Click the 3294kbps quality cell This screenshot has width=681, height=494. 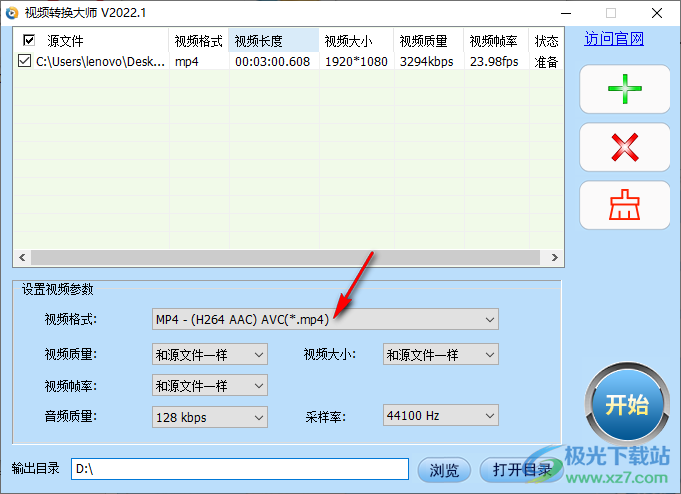(426, 61)
